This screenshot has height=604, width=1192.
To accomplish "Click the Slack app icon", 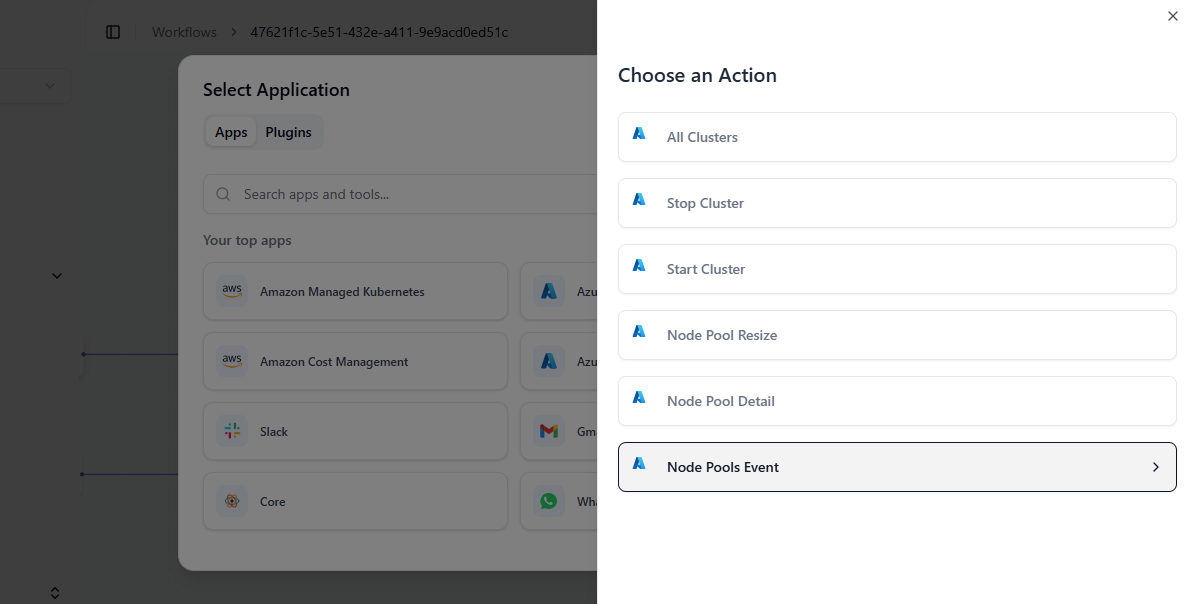I will tap(232, 431).
